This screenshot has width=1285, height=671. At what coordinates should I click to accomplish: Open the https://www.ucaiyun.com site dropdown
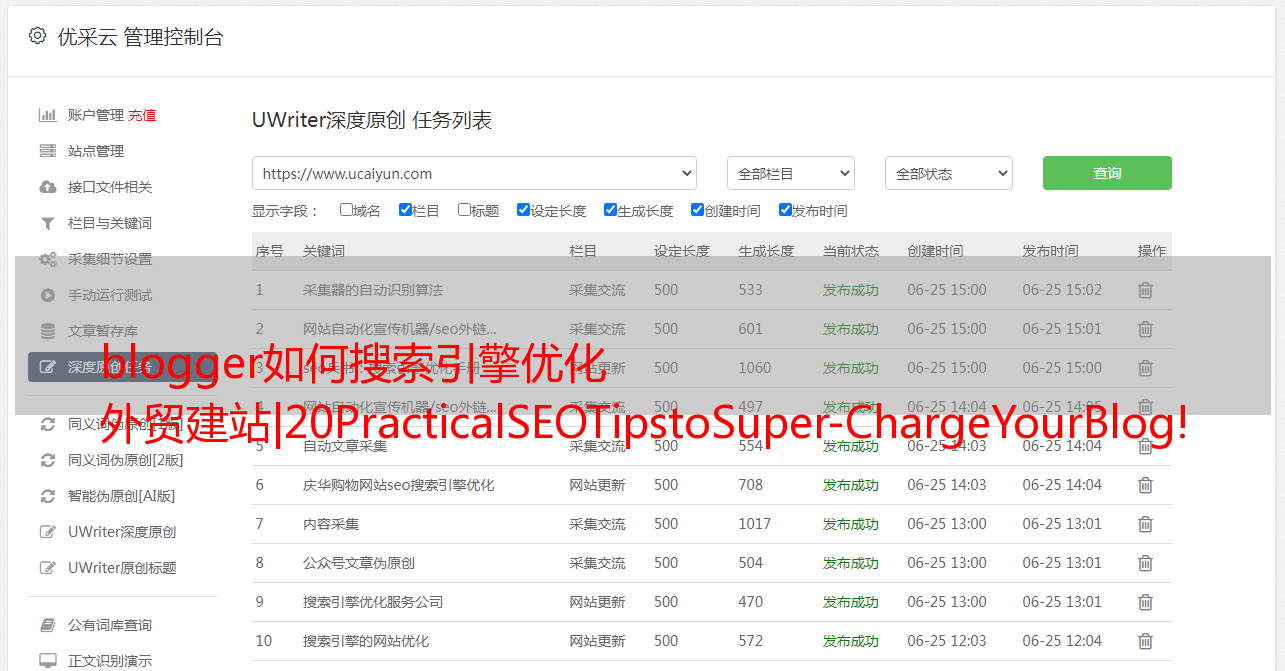click(x=474, y=173)
